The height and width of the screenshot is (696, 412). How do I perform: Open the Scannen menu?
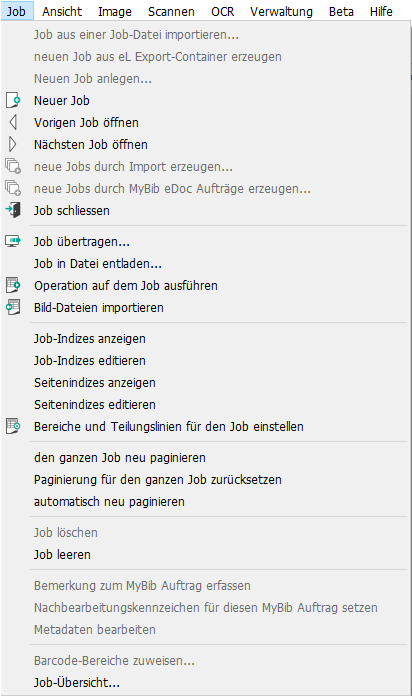point(171,11)
